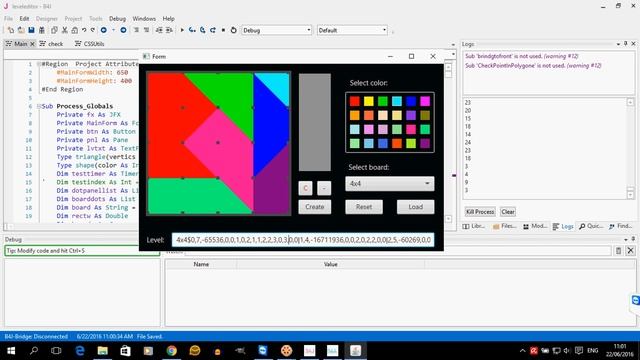
Task: Show hidden system tray icons chevron
Action: [522, 351]
